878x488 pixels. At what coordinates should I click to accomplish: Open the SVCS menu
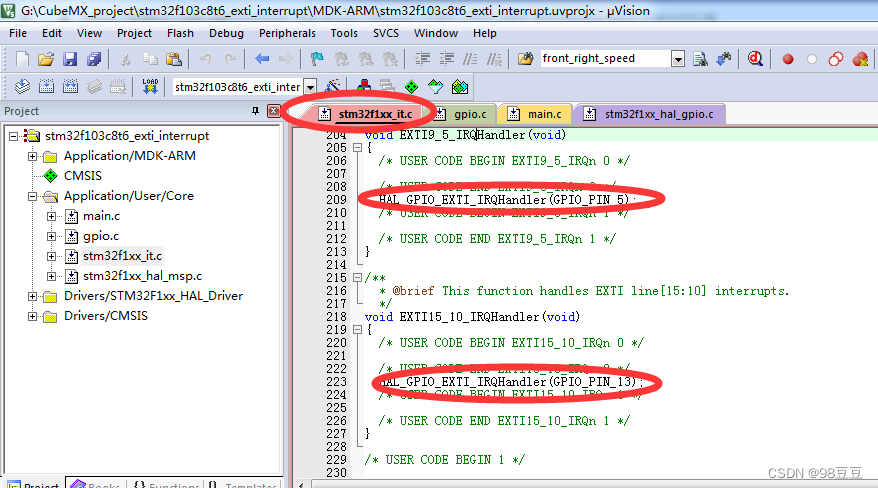[x=386, y=33]
